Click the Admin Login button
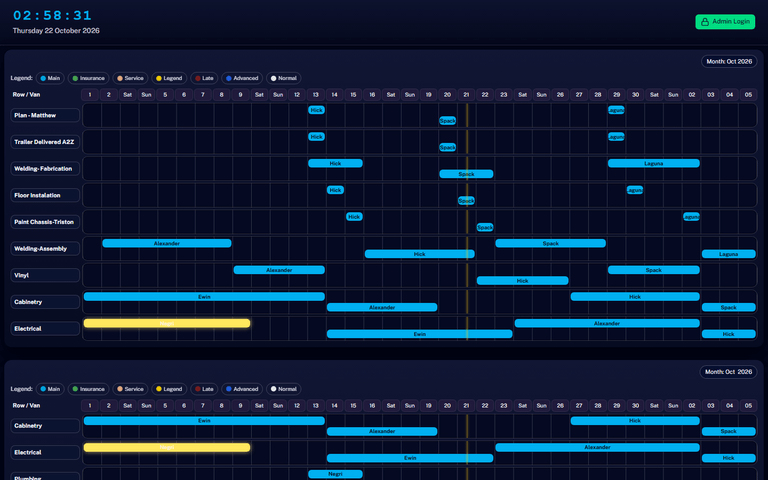The image size is (768, 480). click(x=725, y=22)
